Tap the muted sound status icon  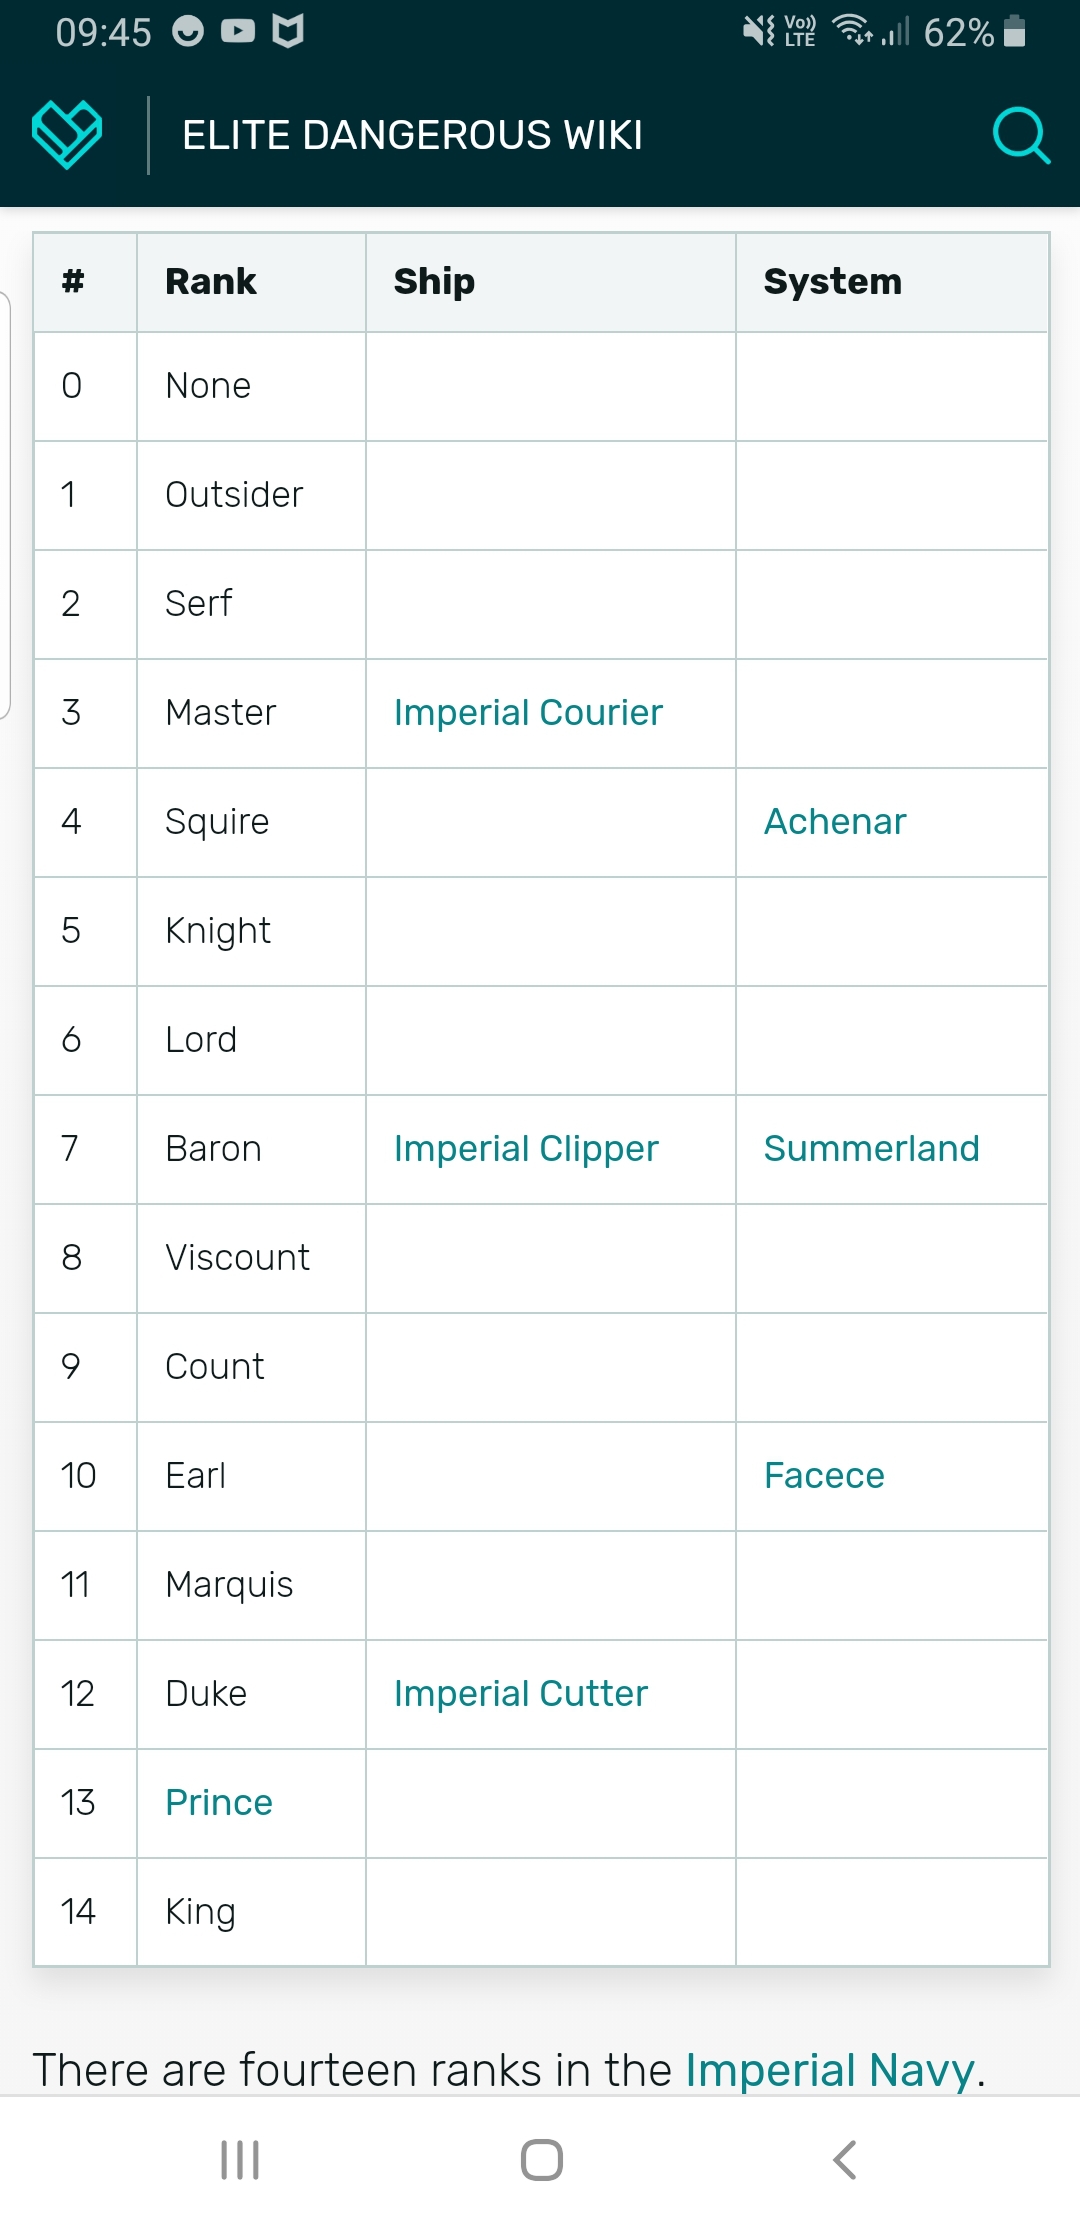[759, 31]
